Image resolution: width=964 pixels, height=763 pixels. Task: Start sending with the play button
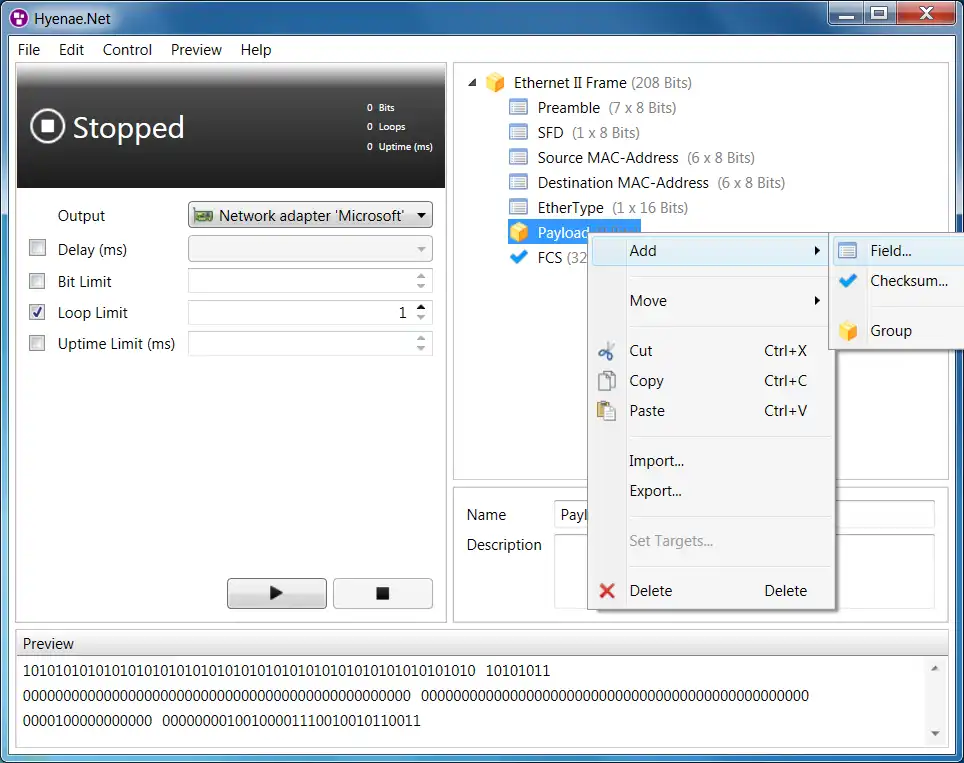[x=277, y=593]
